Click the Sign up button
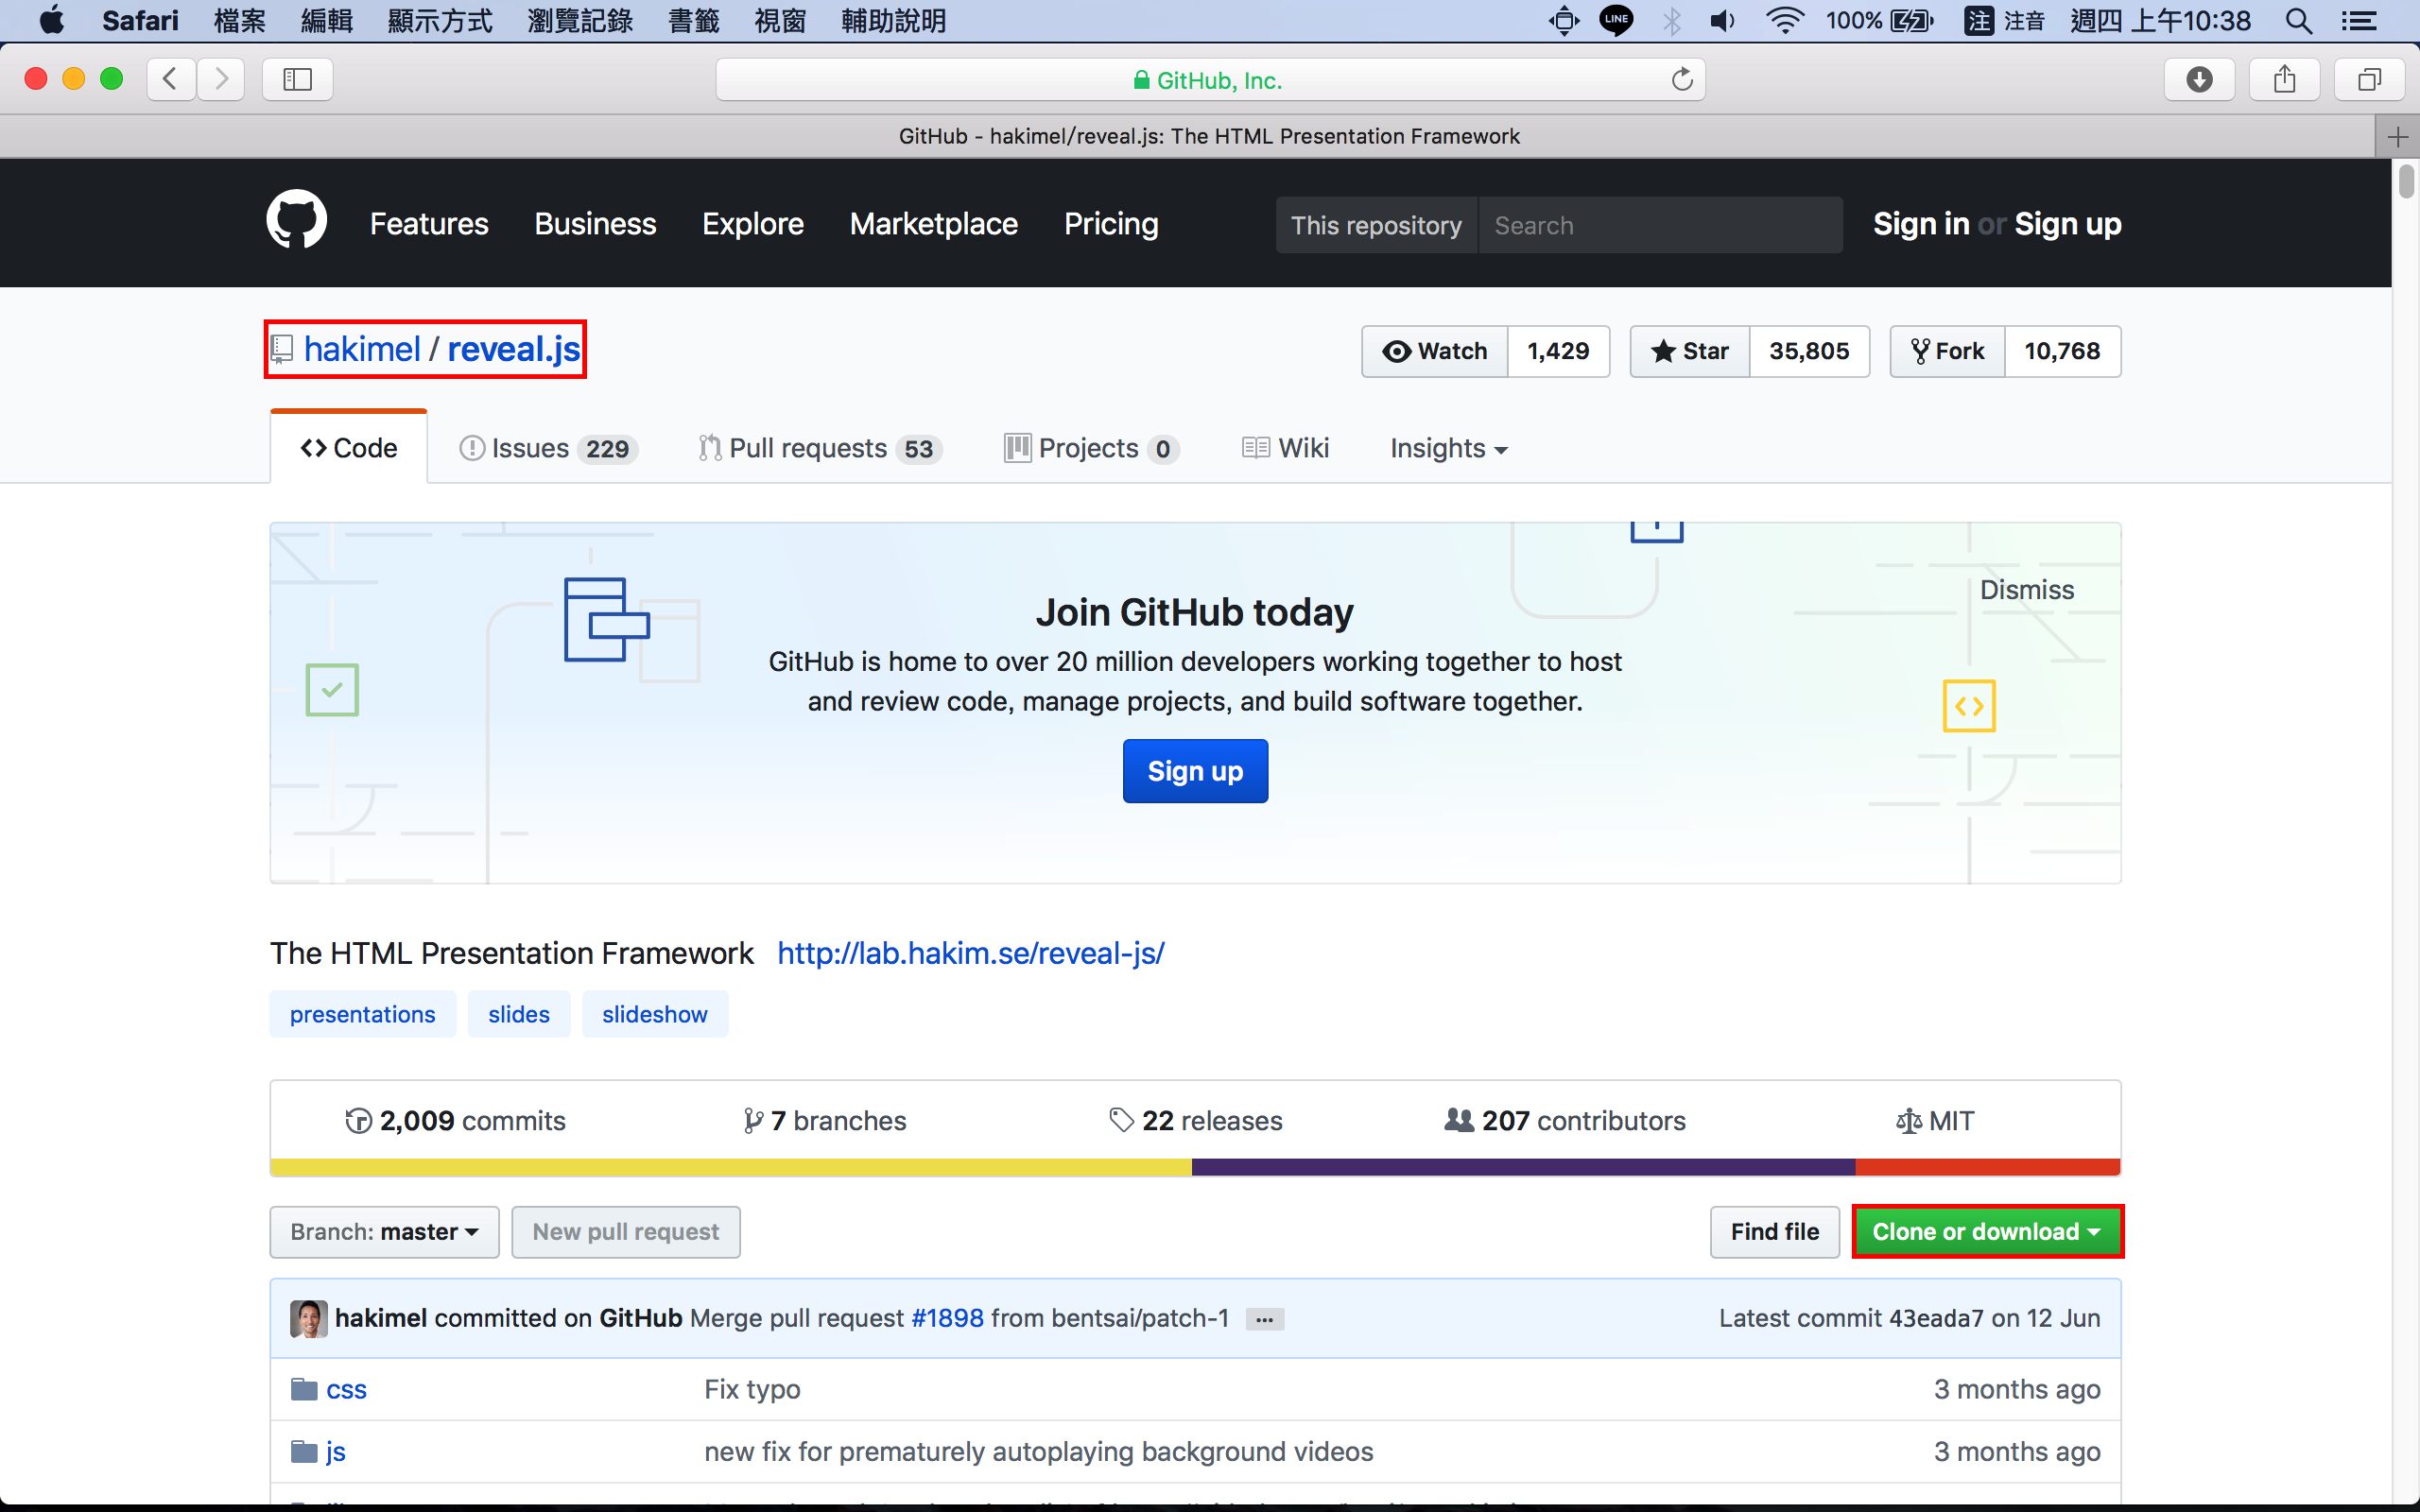The width and height of the screenshot is (2420, 1512). 1195,770
